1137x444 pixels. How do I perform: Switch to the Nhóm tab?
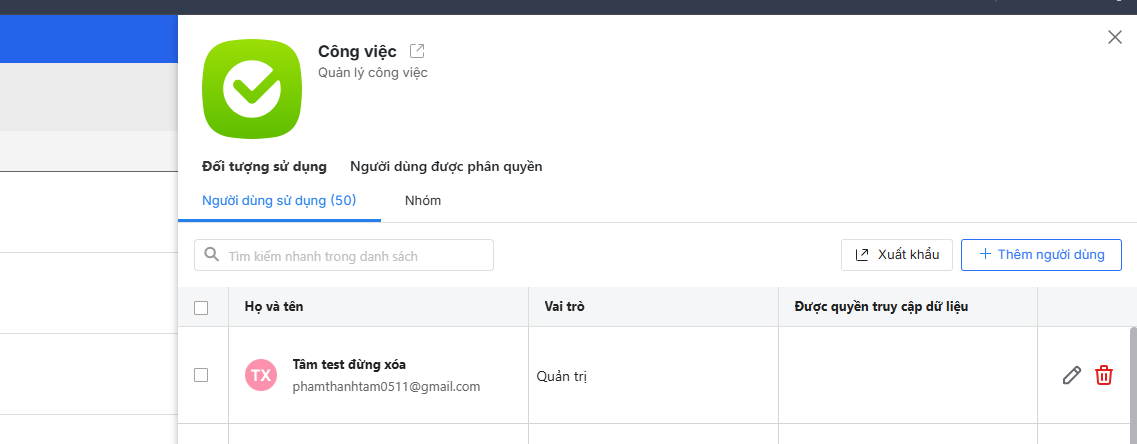423,200
